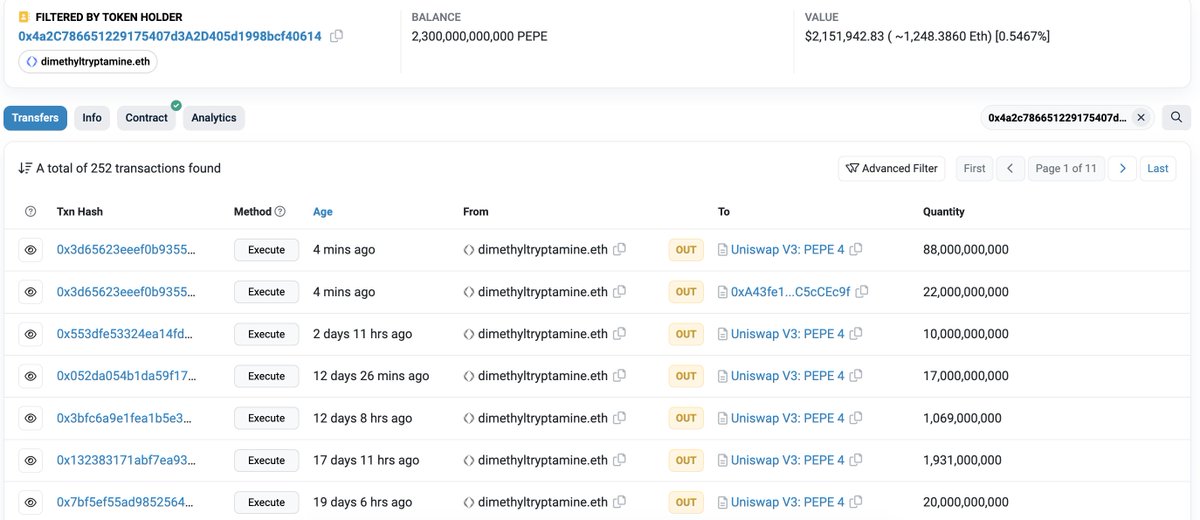
Task: Copy From address in 20,000,000,000 row
Action: (x=620, y=502)
